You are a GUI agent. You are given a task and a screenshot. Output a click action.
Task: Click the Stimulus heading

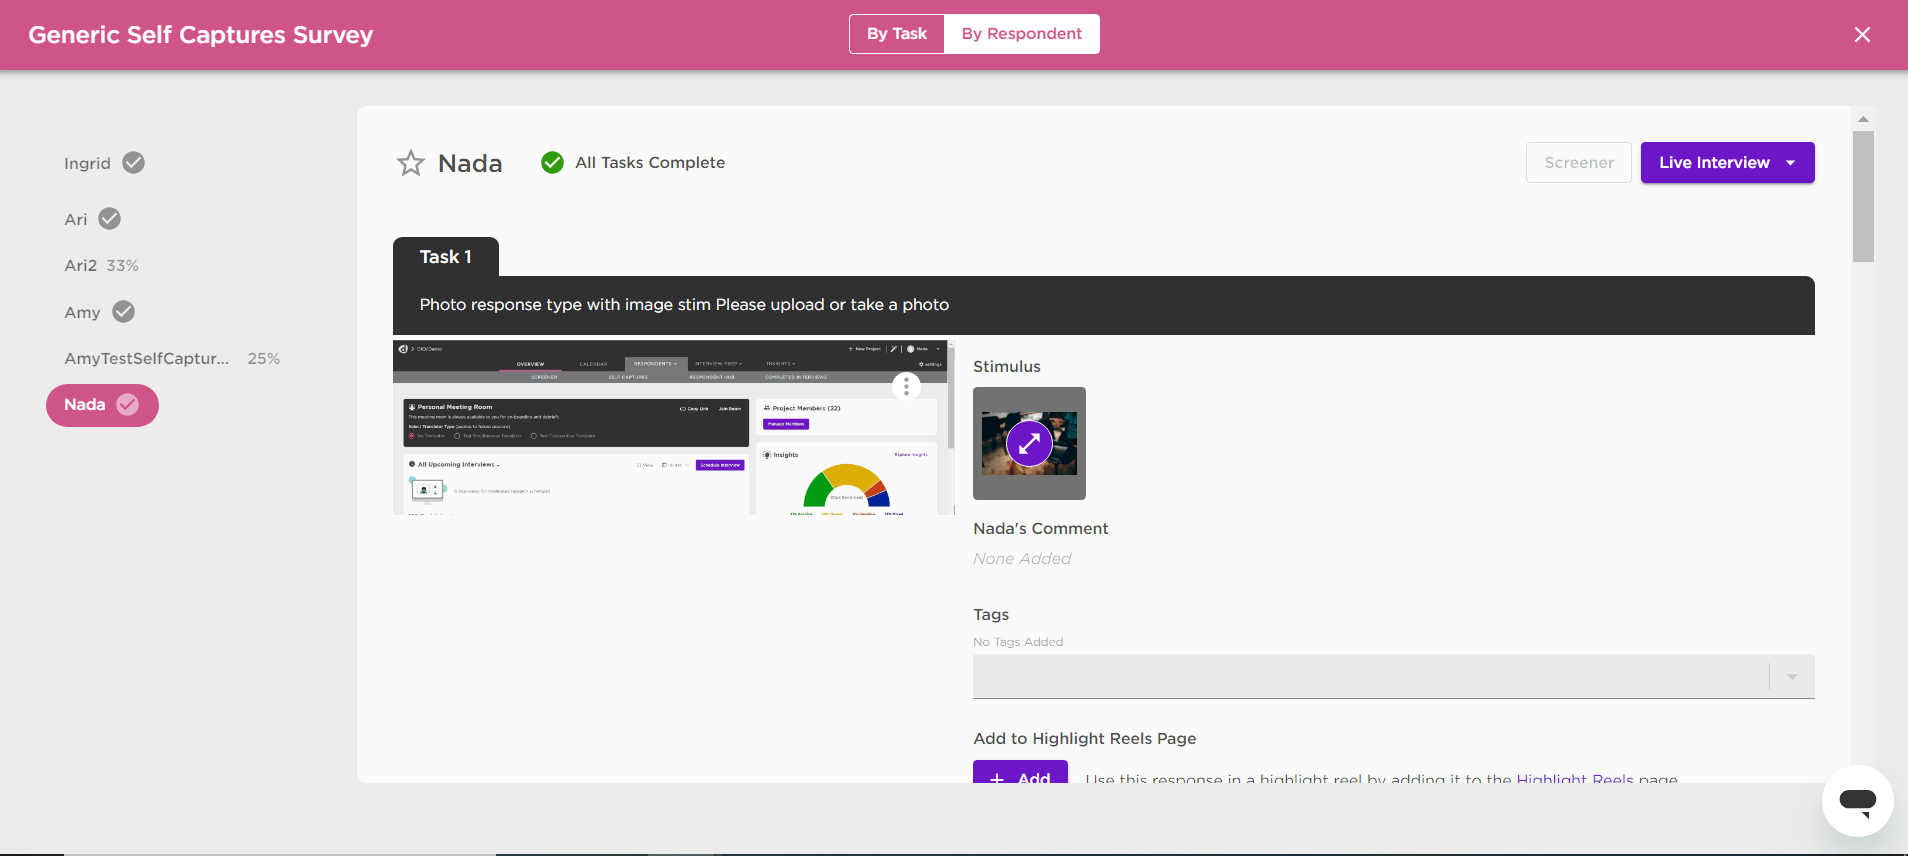point(1007,367)
